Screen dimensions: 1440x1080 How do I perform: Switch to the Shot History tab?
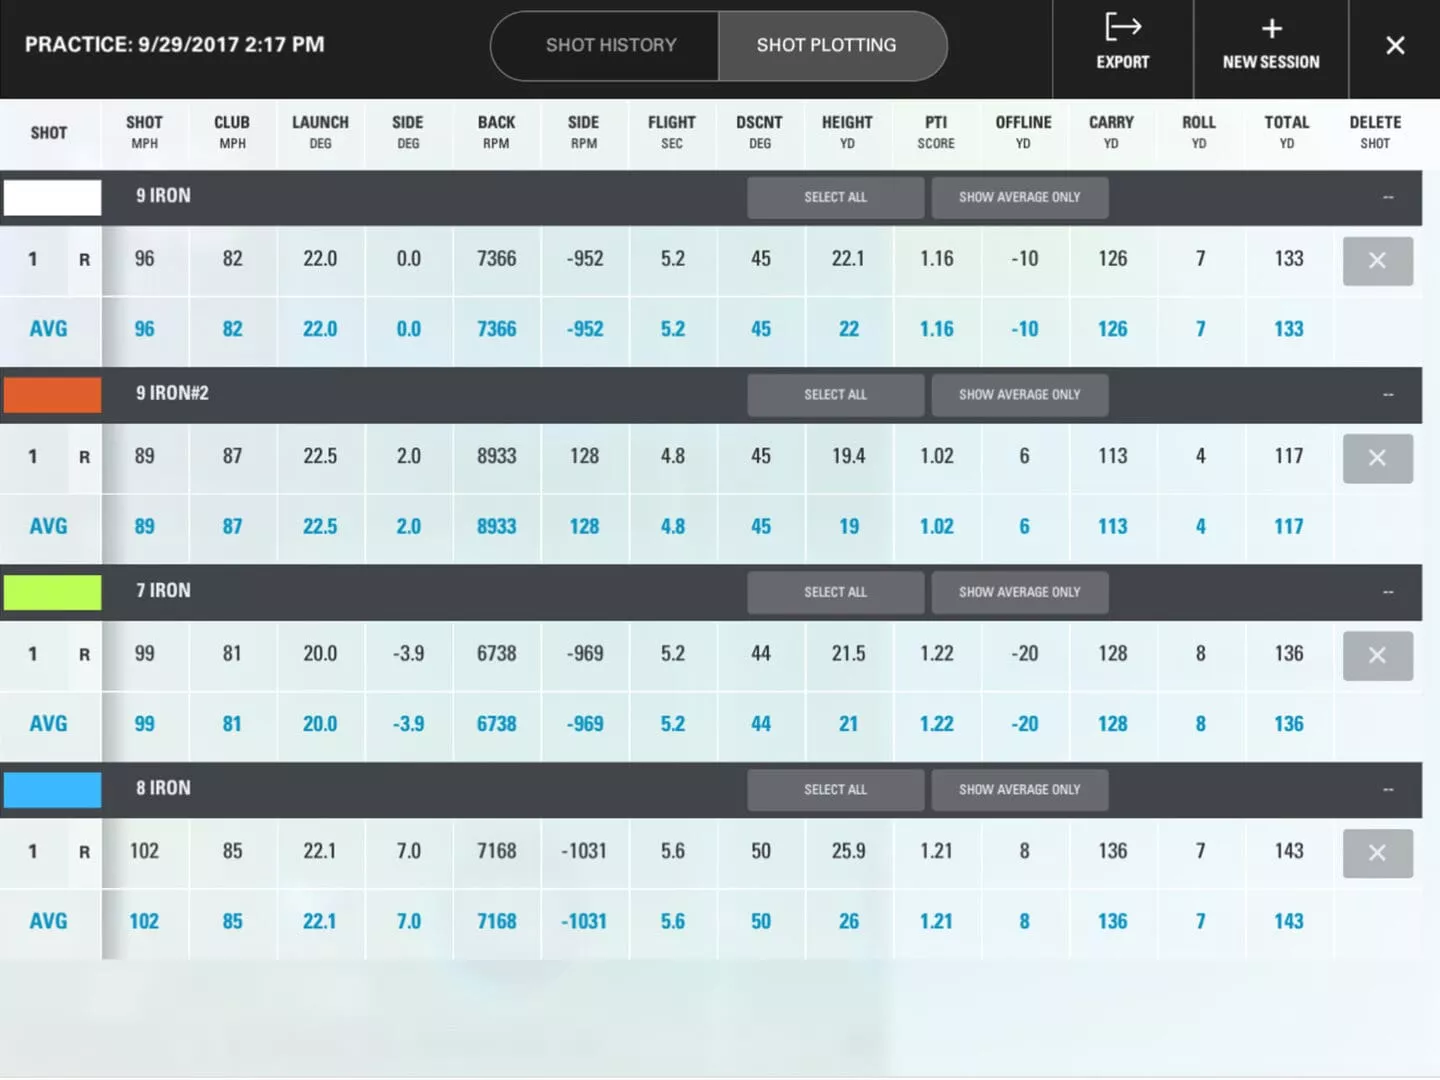(x=610, y=45)
